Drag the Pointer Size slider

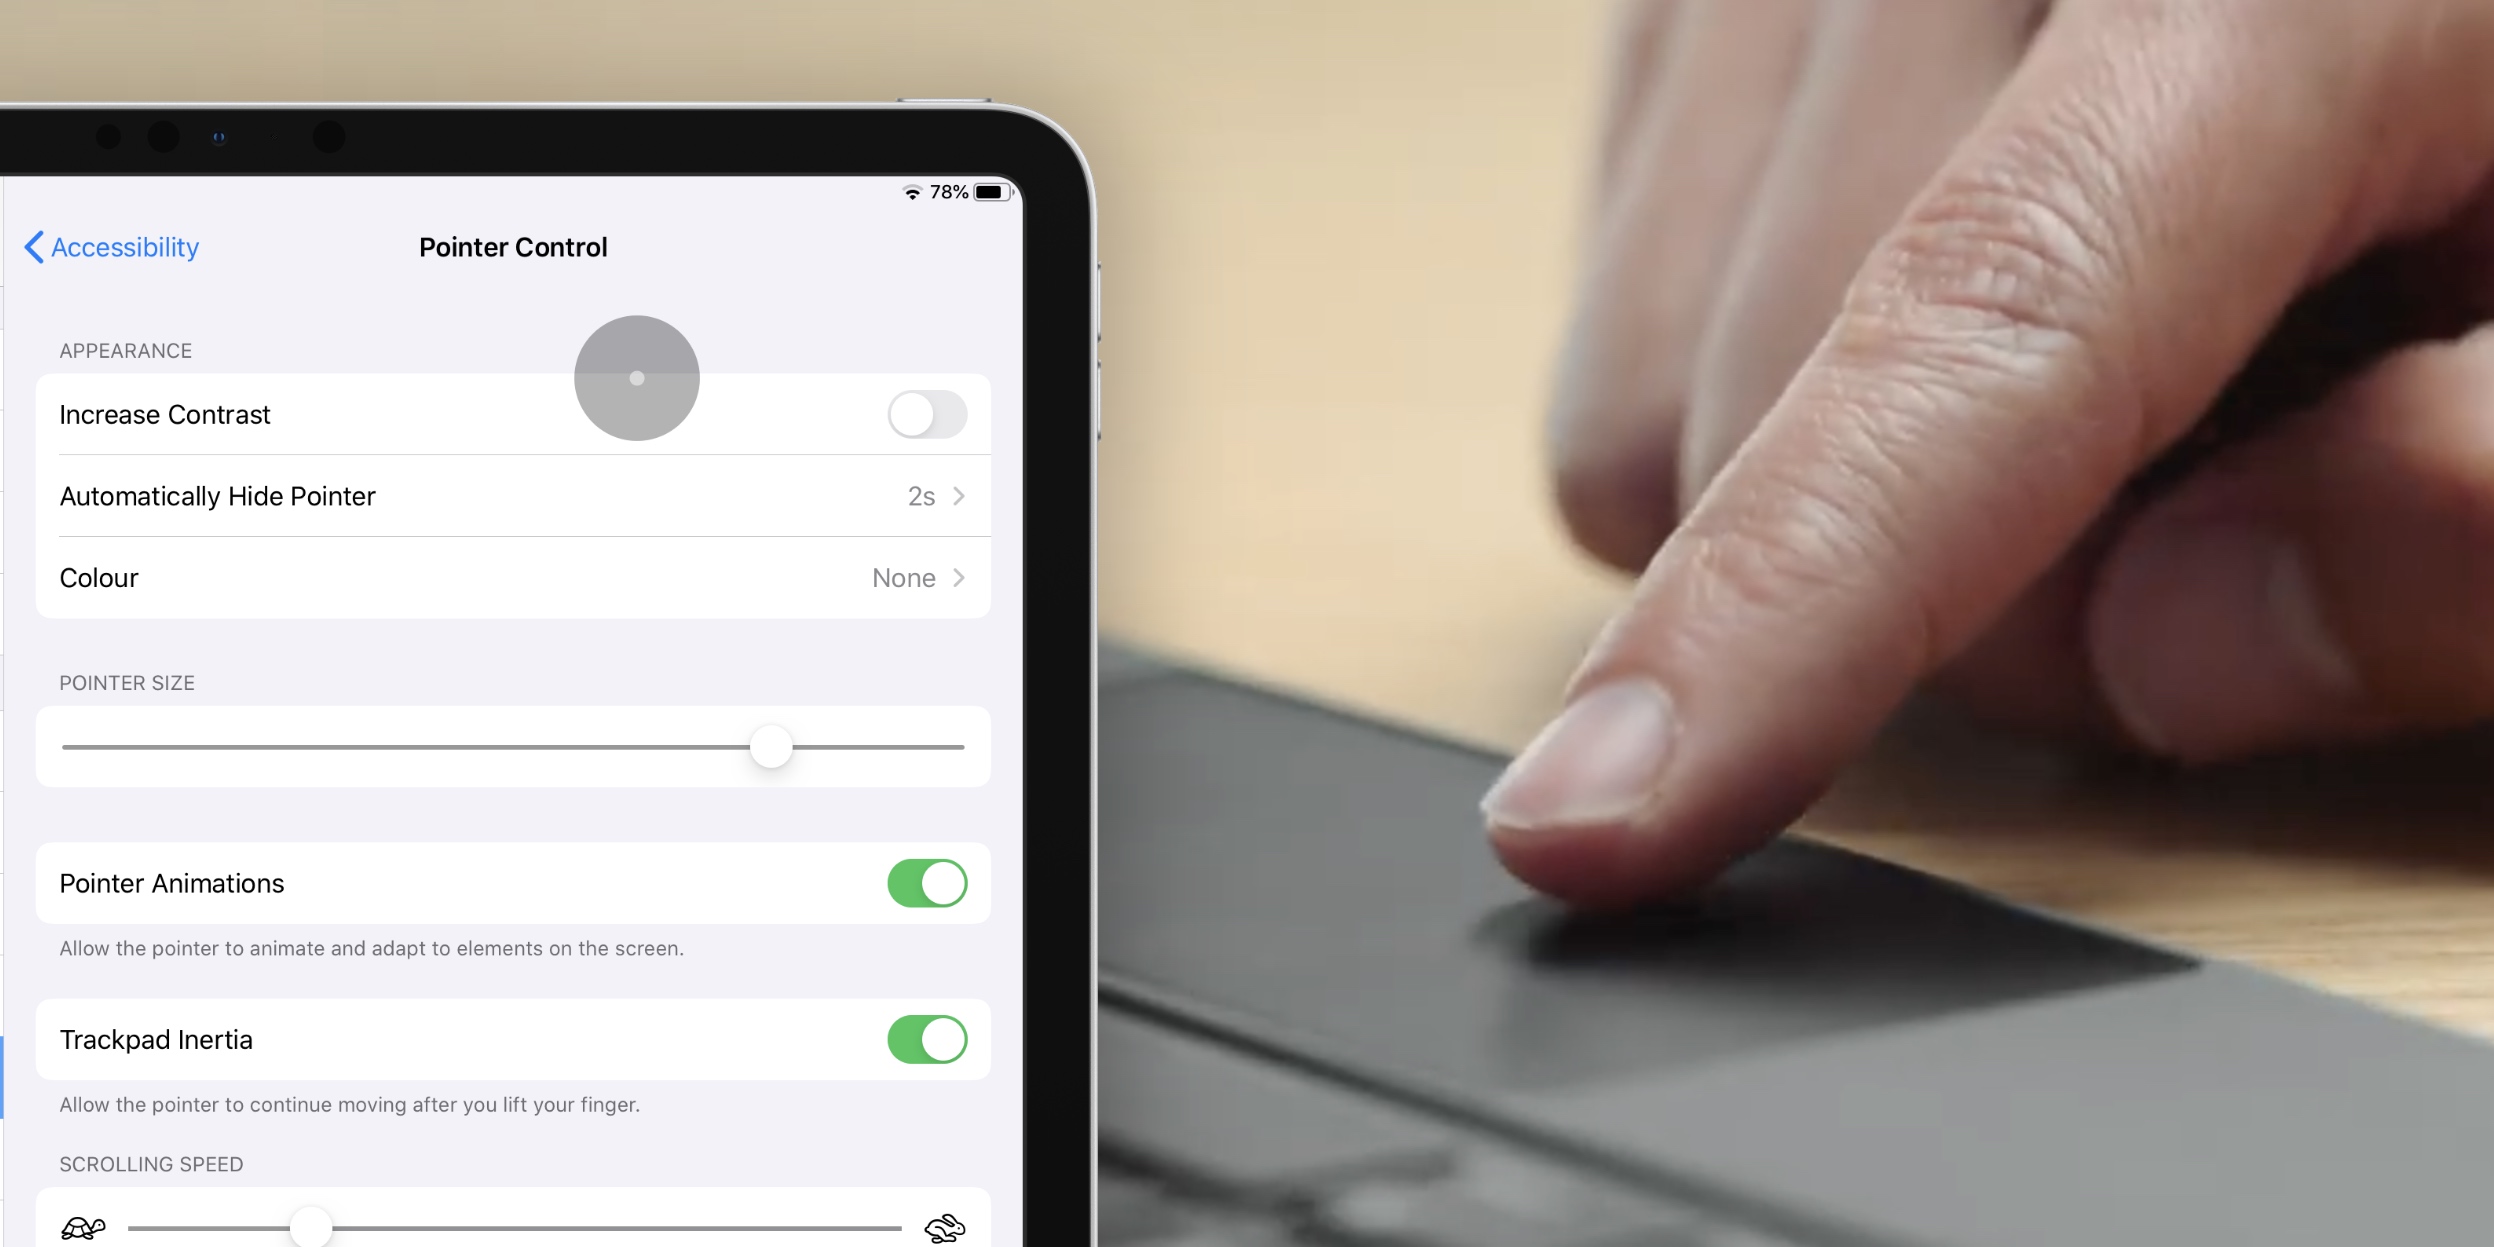coord(771,748)
